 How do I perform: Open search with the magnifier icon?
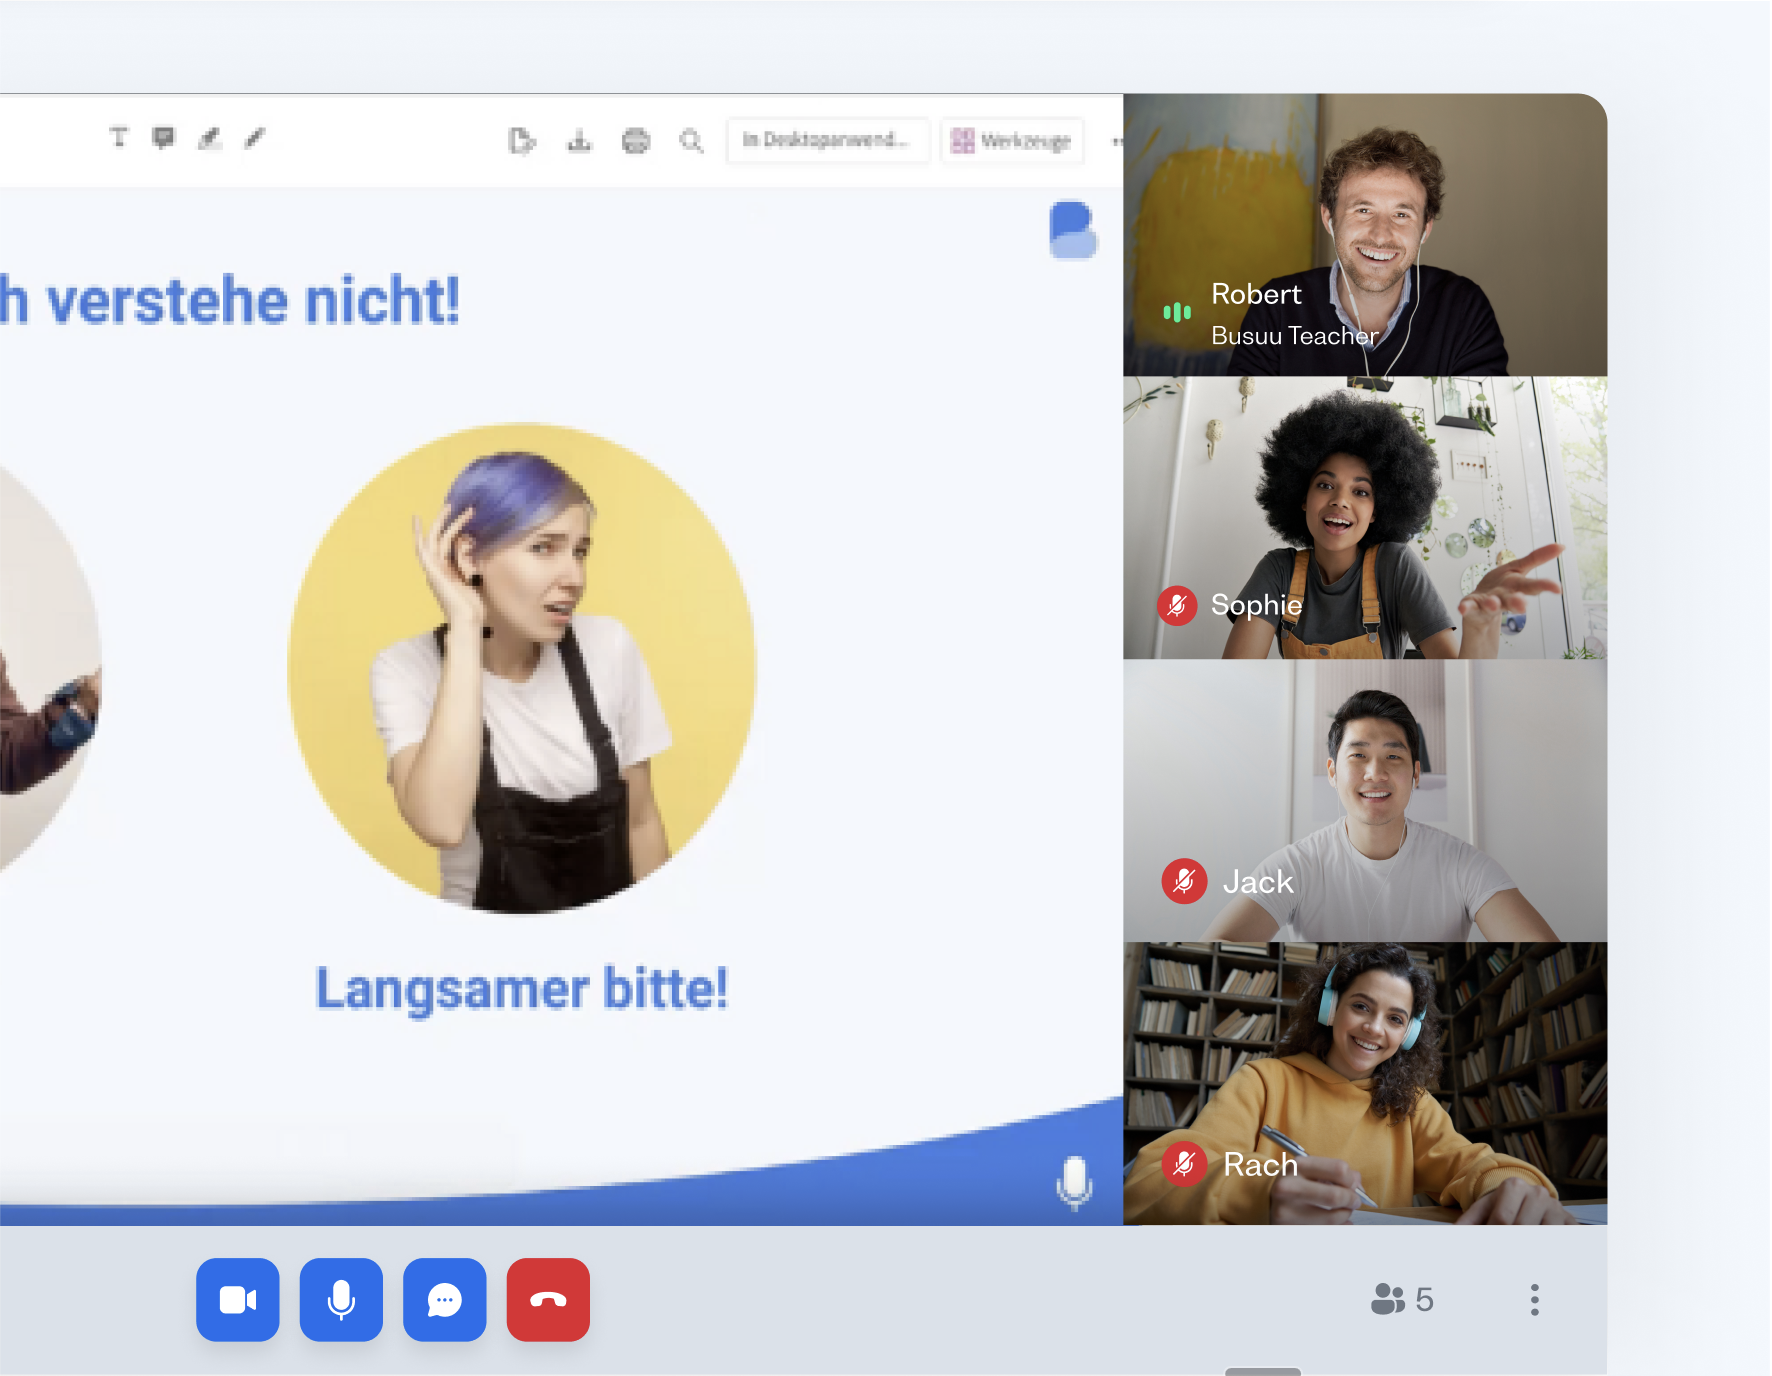pos(691,141)
